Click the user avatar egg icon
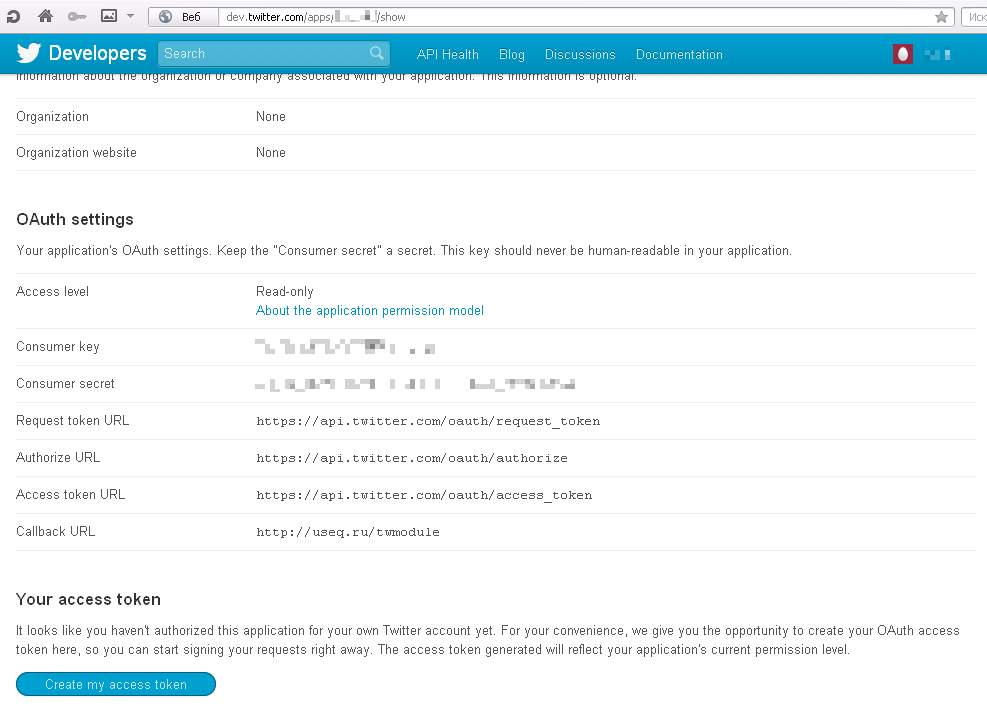Screen dimensions: 987x713 click(x=903, y=54)
